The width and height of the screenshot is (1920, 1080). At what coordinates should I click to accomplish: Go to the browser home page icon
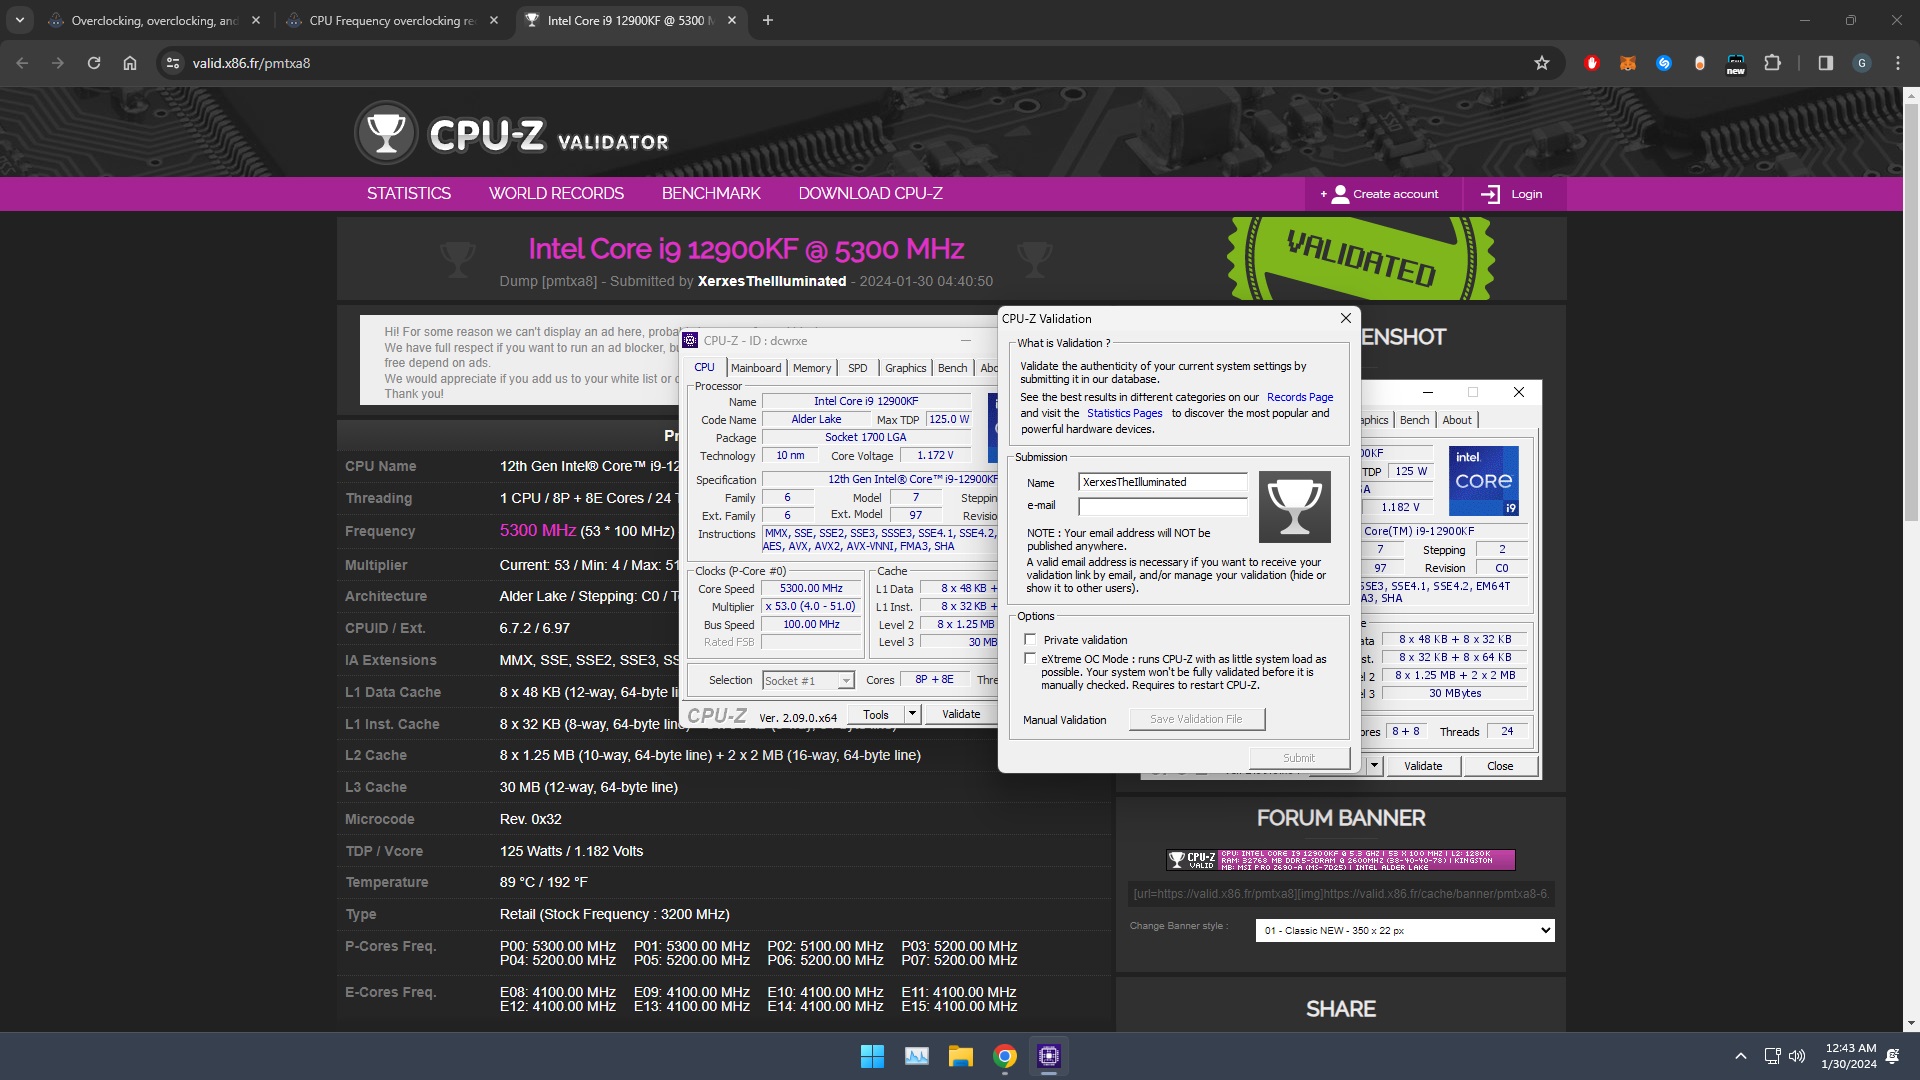tap(130, 63)
